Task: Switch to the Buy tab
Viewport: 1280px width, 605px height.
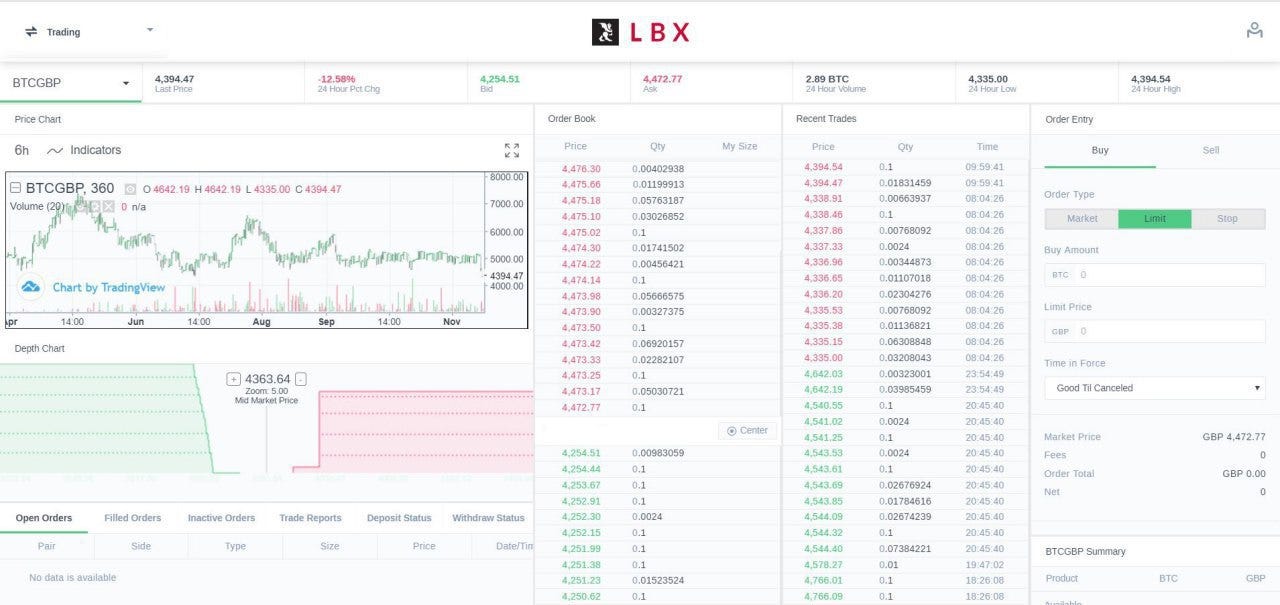Action: coord(1100,150)
